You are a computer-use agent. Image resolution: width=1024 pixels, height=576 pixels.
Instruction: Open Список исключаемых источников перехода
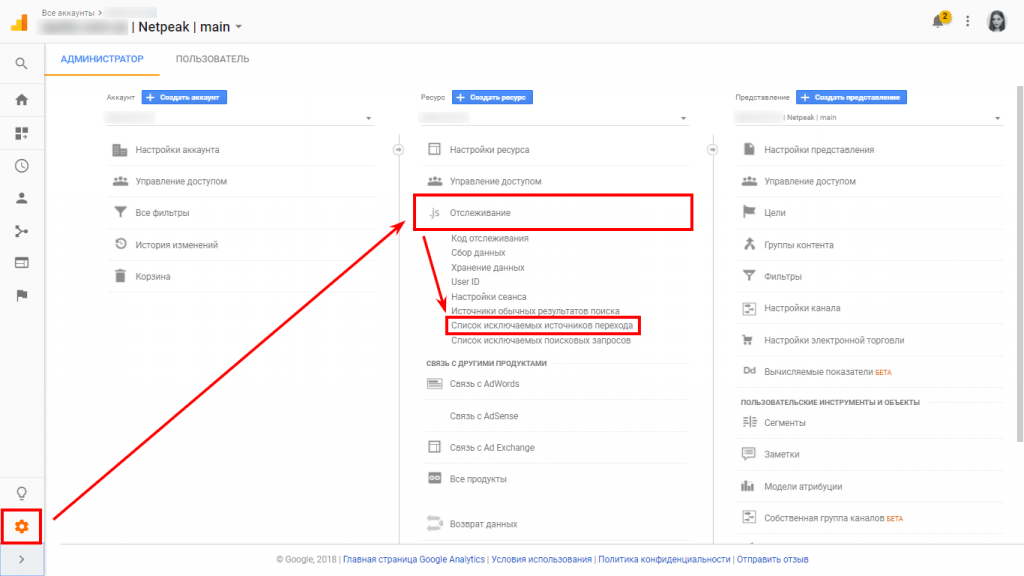tap(541, 326)
